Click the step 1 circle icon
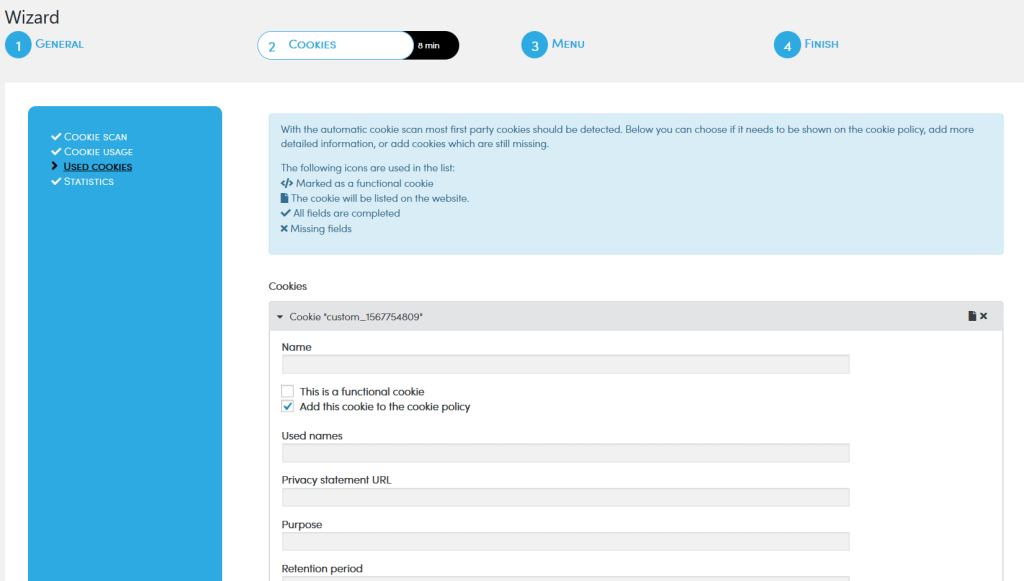This screenshot has height=581, width=1024. pyautogui.click(x=18, y=45)
